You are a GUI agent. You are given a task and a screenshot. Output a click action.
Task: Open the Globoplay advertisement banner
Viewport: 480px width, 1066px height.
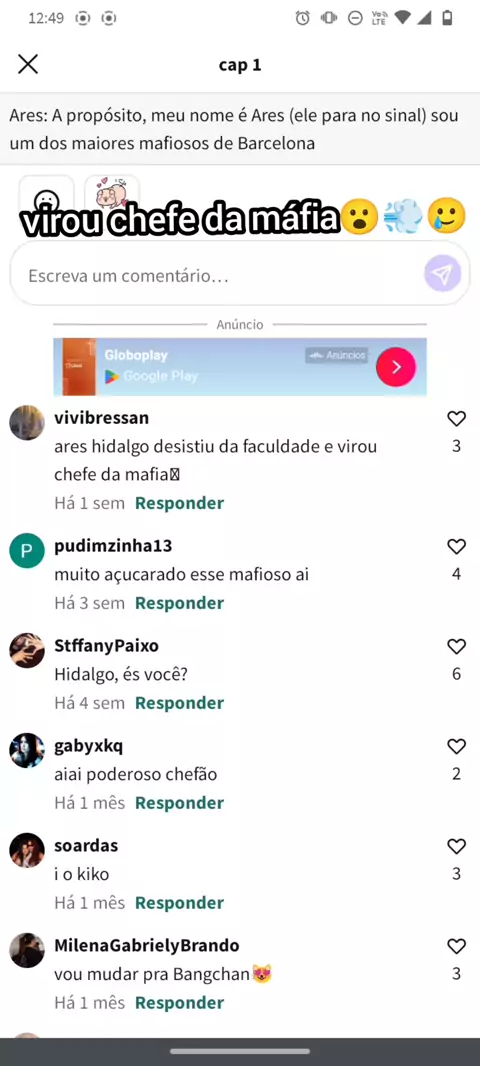240,367
